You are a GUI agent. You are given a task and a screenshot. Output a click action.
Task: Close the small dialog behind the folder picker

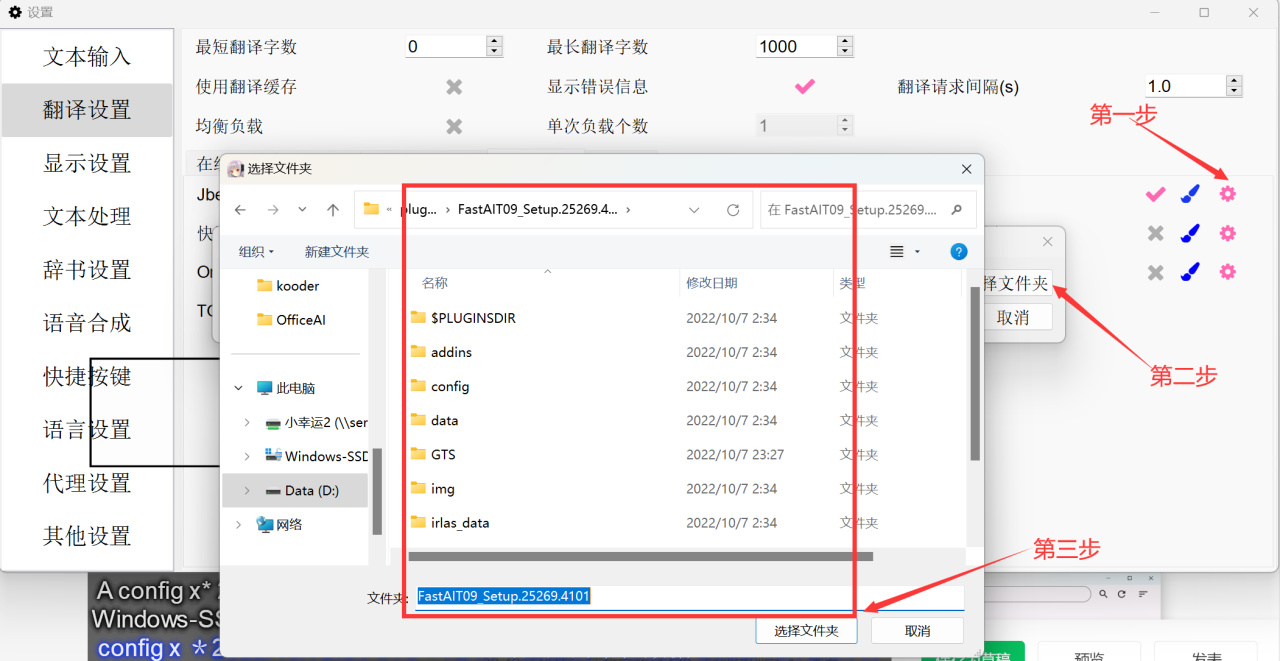click(1047, 242)
